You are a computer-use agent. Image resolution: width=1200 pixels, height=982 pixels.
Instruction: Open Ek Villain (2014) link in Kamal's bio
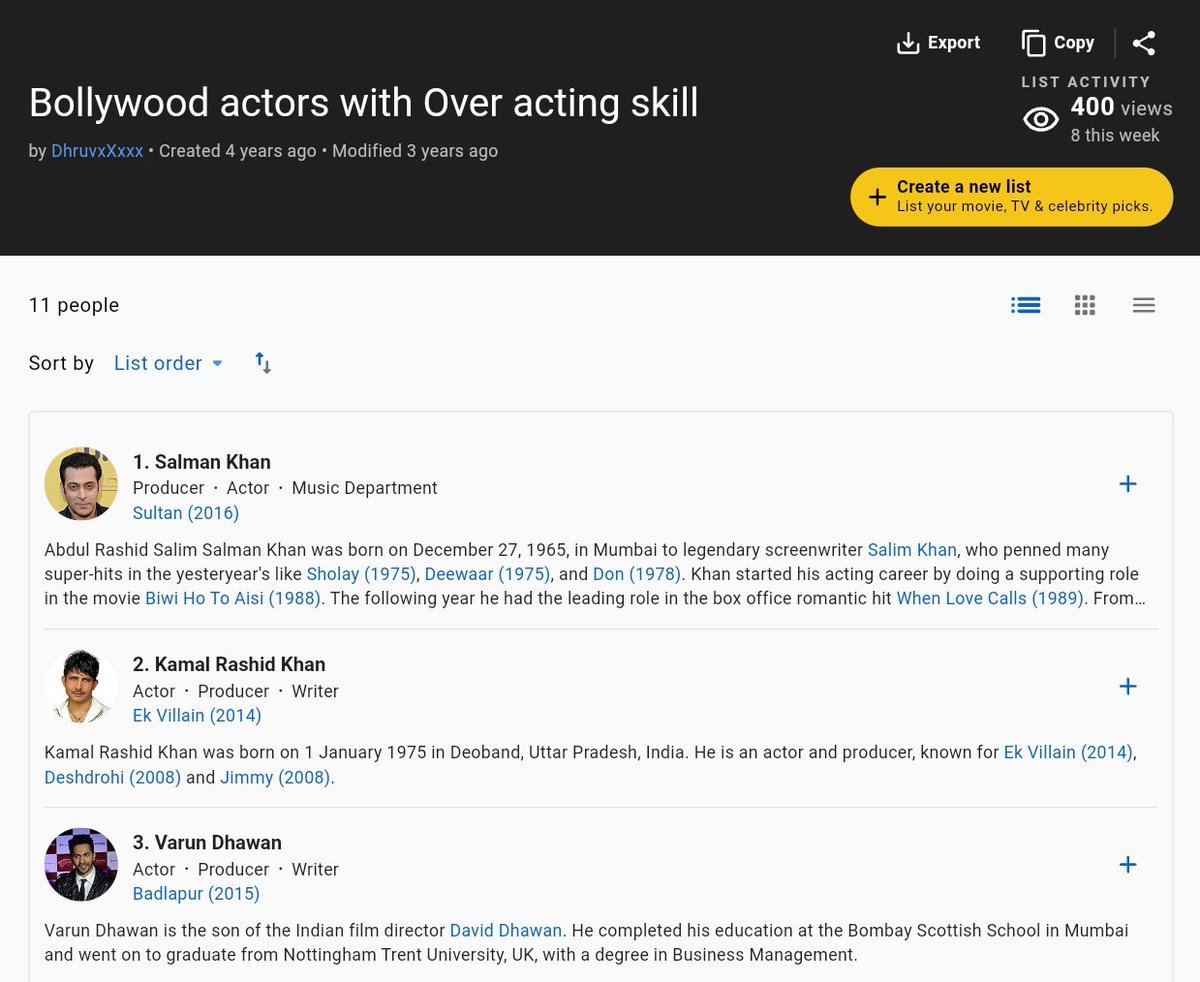click(1068, 752)
